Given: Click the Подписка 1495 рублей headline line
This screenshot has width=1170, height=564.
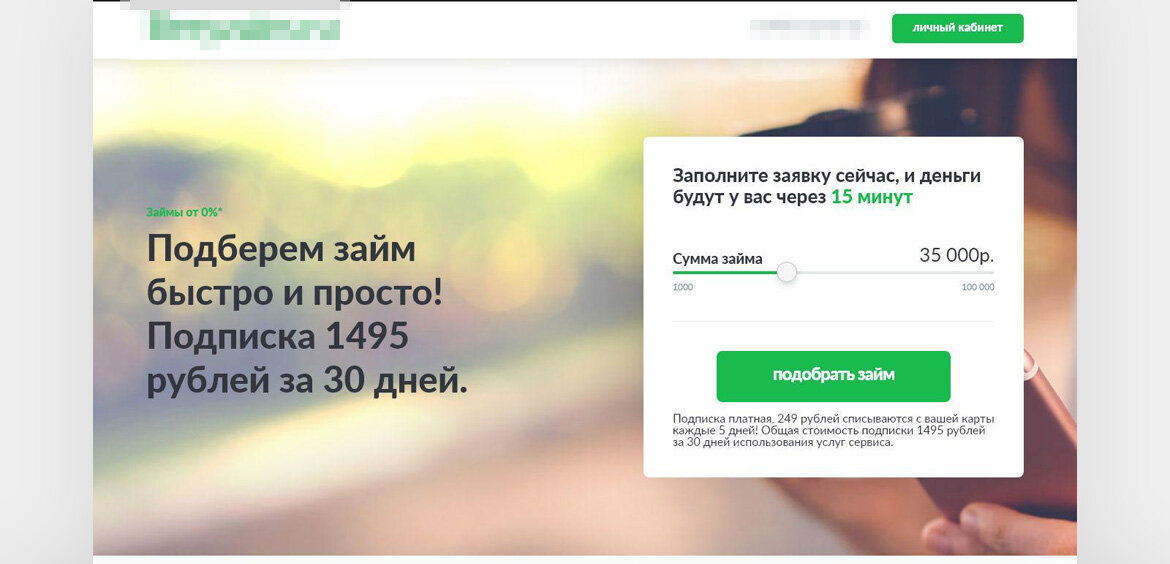Looking at the screenshot, I should [278, 337].
